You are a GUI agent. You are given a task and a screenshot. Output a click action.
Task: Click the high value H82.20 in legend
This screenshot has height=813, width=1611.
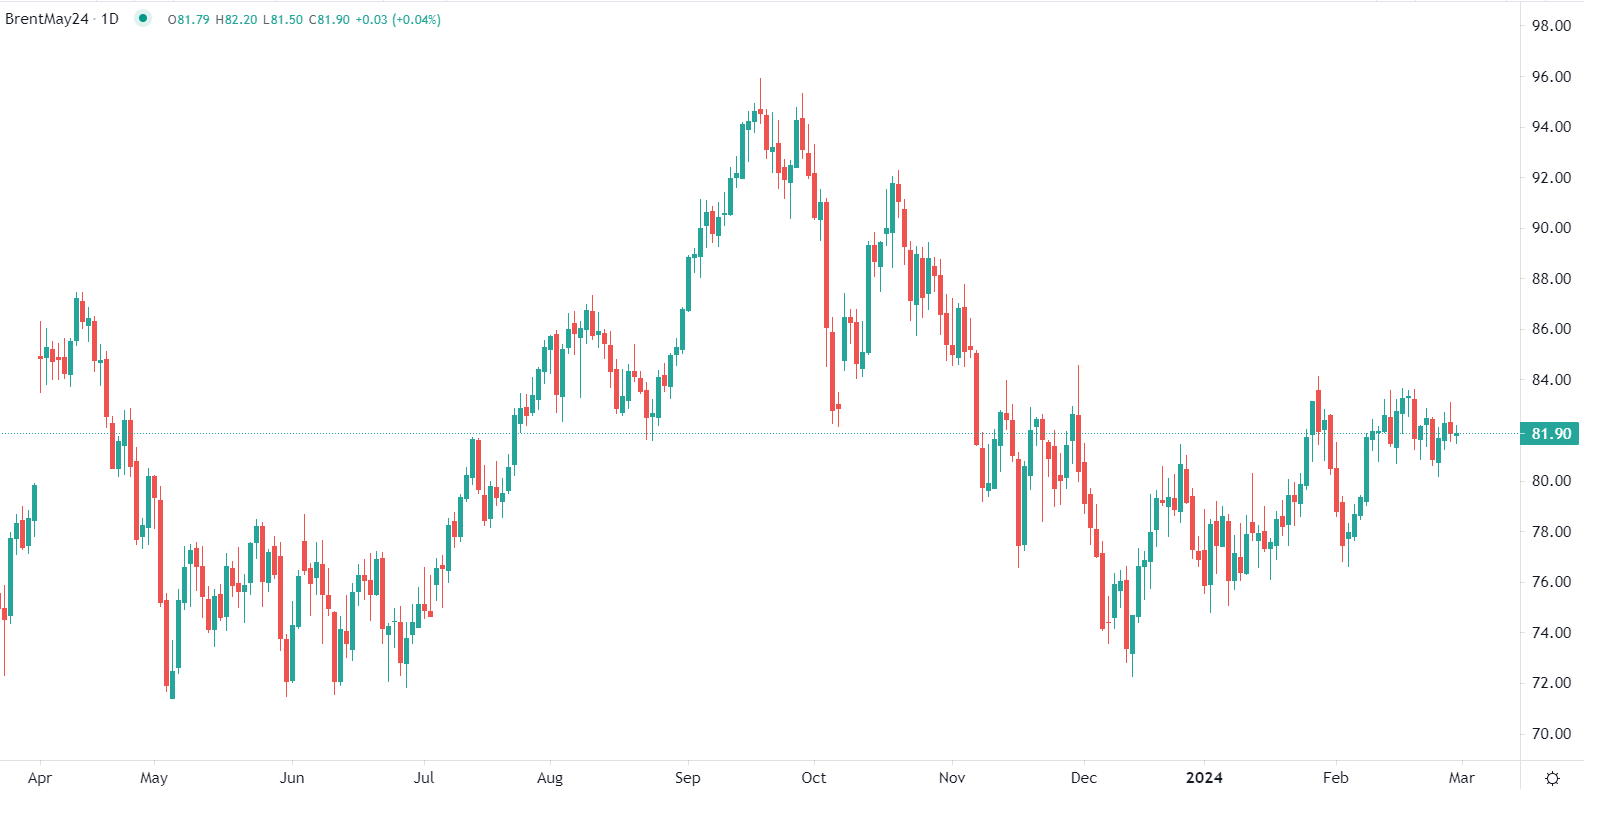pos(236,20)
